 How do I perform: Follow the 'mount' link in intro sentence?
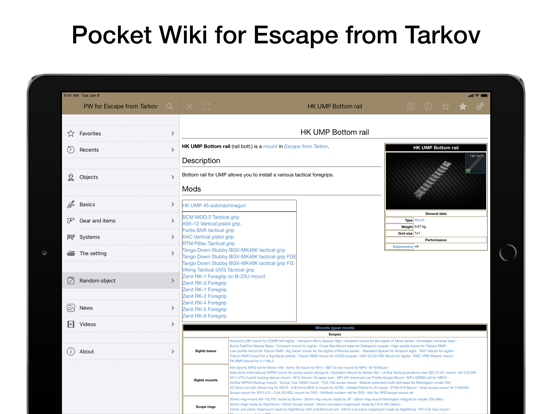click(x=270, y=146)
